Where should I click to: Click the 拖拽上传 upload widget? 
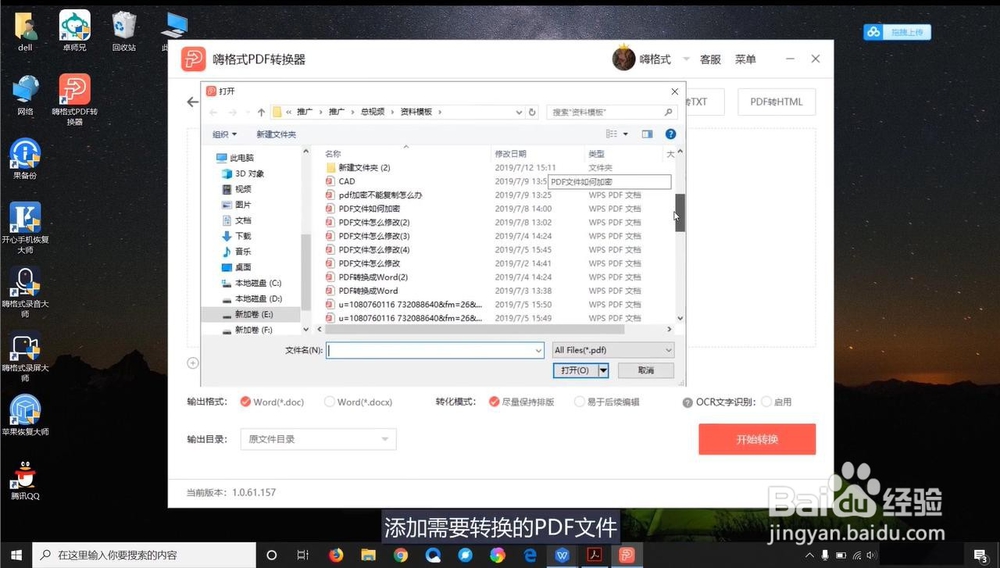click(x=897, y=32)
